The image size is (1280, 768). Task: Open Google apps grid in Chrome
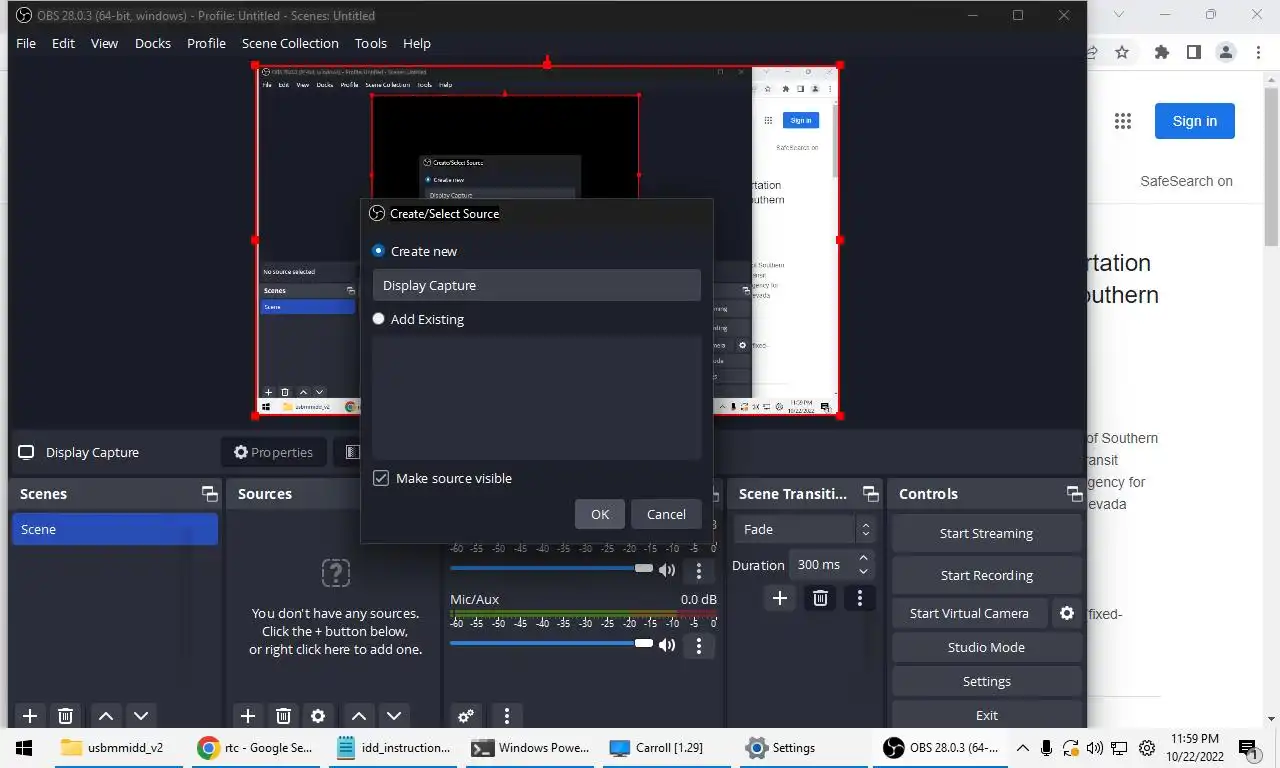coord(1123,121)
